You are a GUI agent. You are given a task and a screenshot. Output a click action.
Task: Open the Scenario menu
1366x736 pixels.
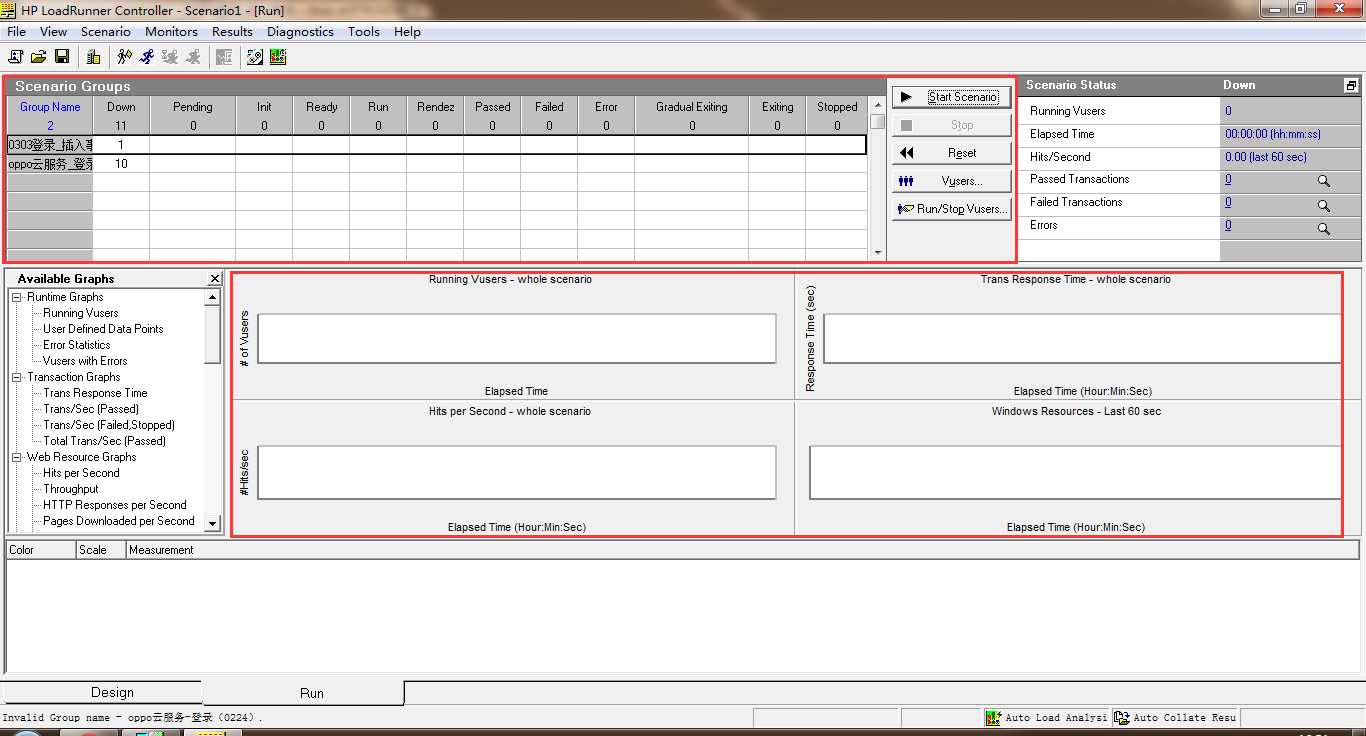click(106, 32)
